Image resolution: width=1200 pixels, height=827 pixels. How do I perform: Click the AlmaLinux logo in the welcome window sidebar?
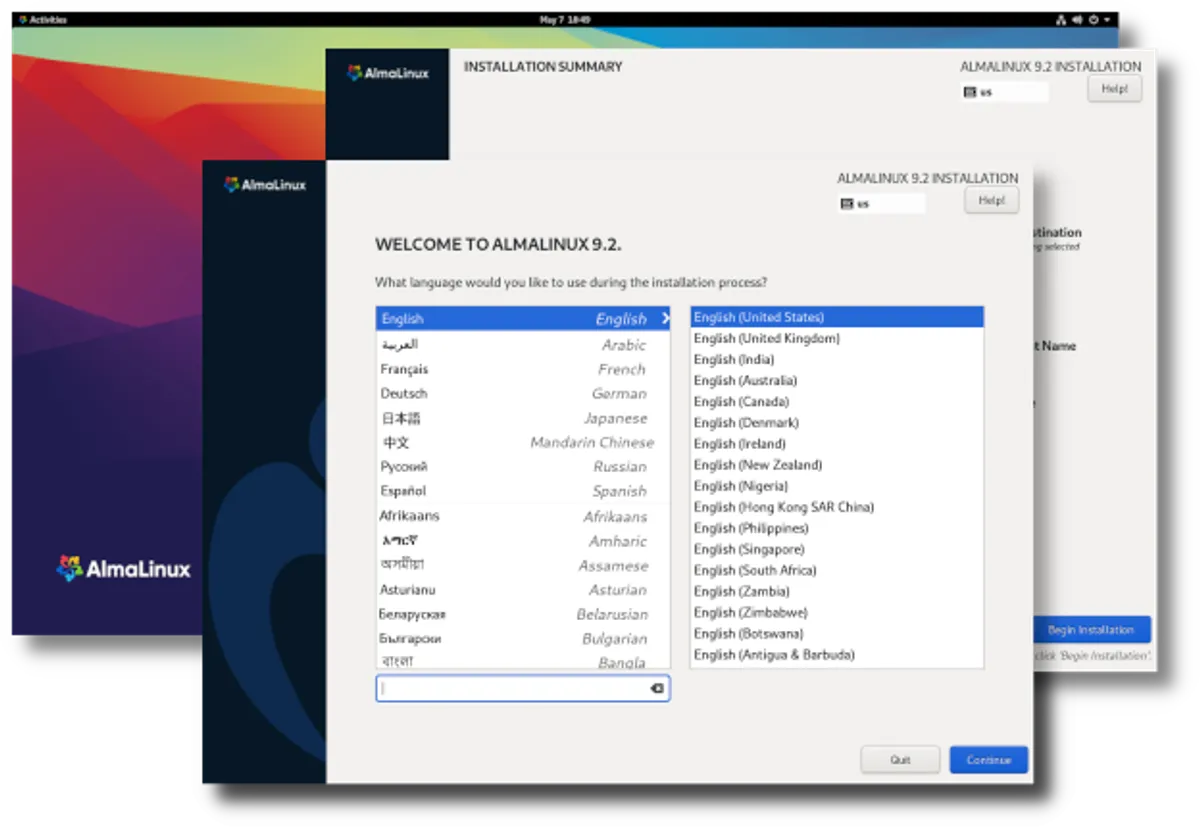265,184
